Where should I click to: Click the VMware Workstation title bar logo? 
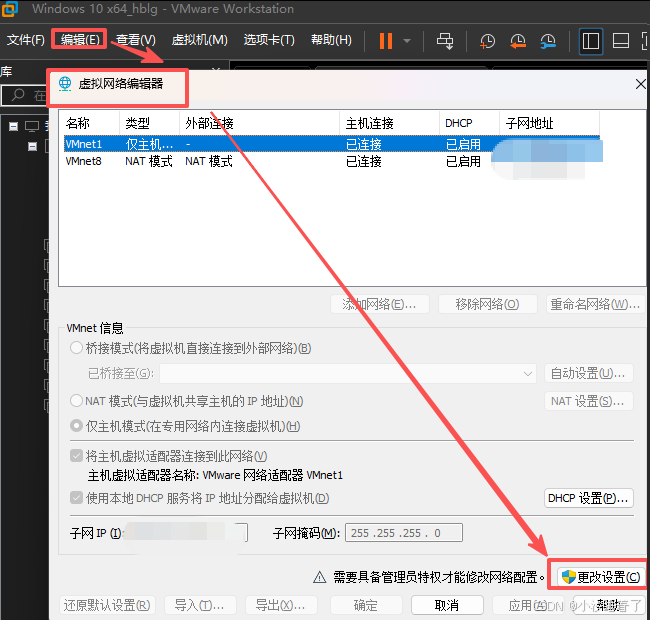click(x=9, y=9)
